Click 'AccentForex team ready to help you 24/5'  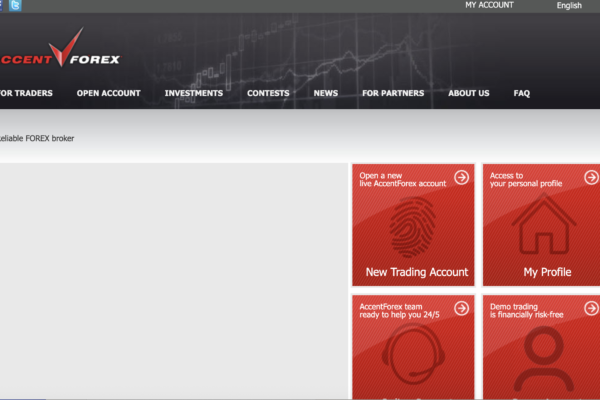point(399,310)
